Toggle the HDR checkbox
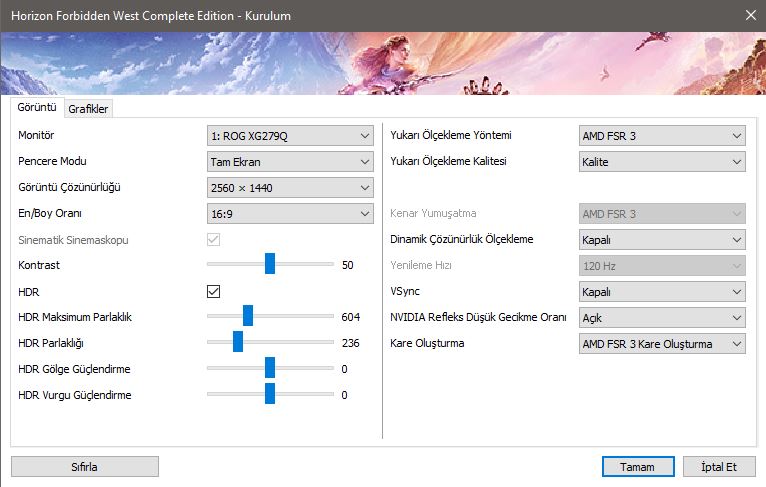This screenshot has width=766, height=487. point(213,292)
